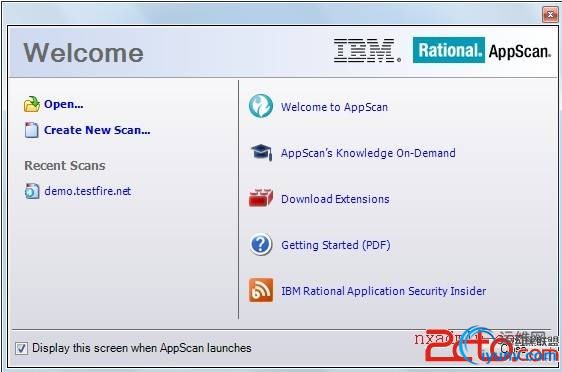Click the IBM logo in header
562x372 pixels.
tap(367, 51)
